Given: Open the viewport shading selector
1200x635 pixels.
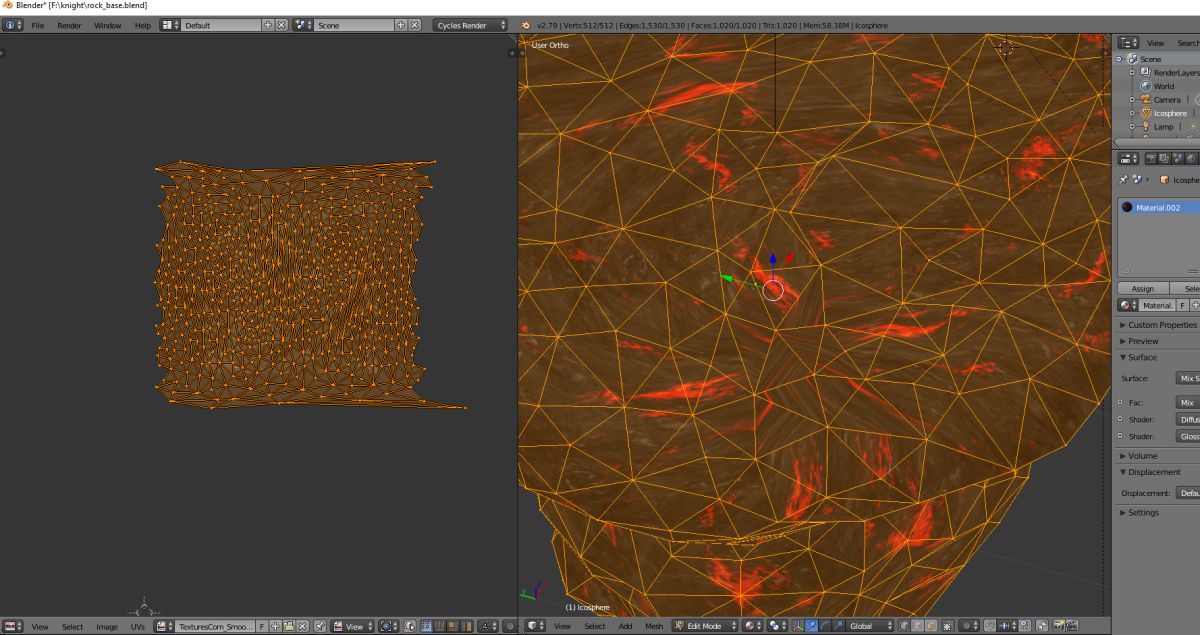Looking at the screenshot, I should 753,626.
